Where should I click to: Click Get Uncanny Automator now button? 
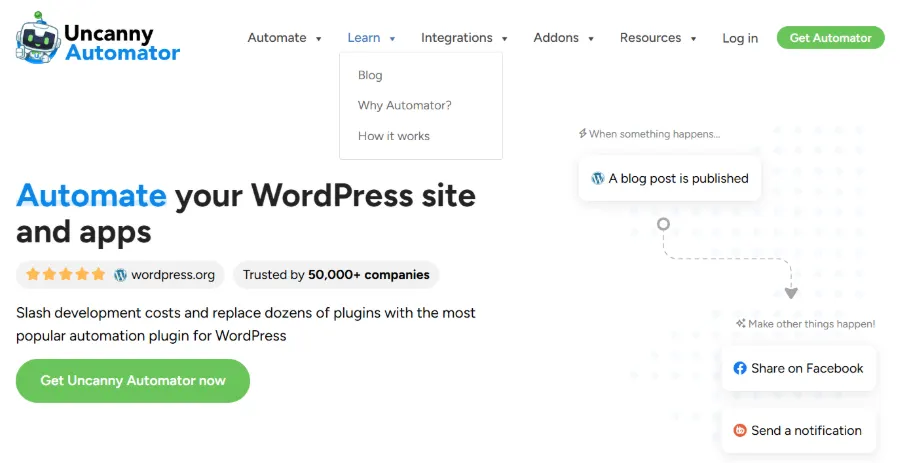(133, 380)
